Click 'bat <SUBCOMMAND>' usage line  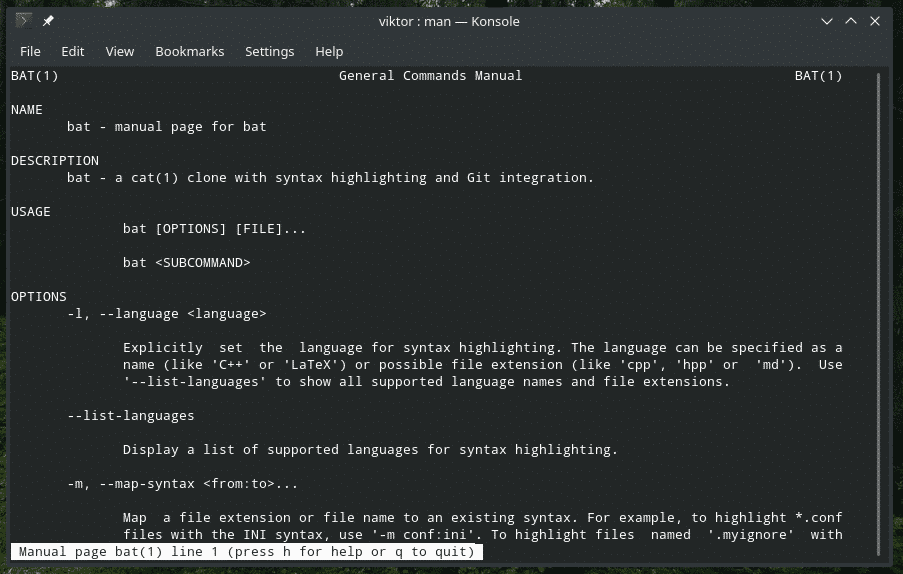pos(187,263)
